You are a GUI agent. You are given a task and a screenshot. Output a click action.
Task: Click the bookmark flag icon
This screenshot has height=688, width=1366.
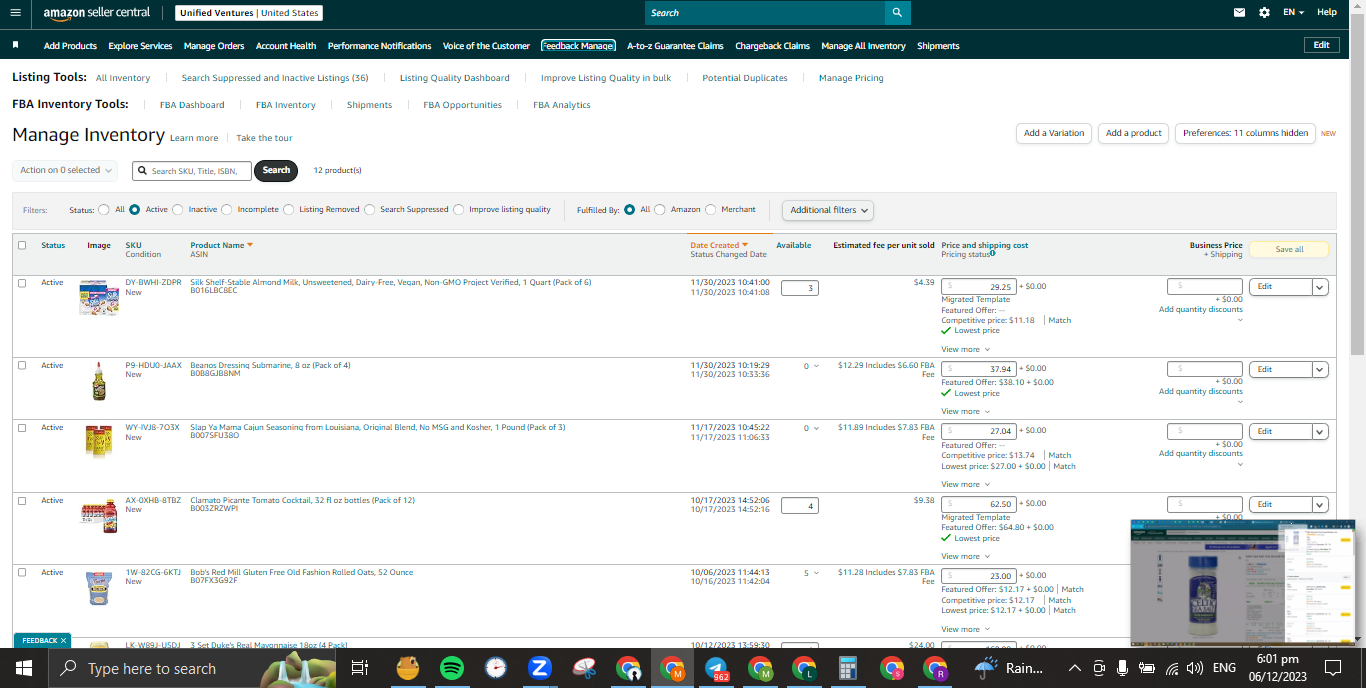click(16, 45)
